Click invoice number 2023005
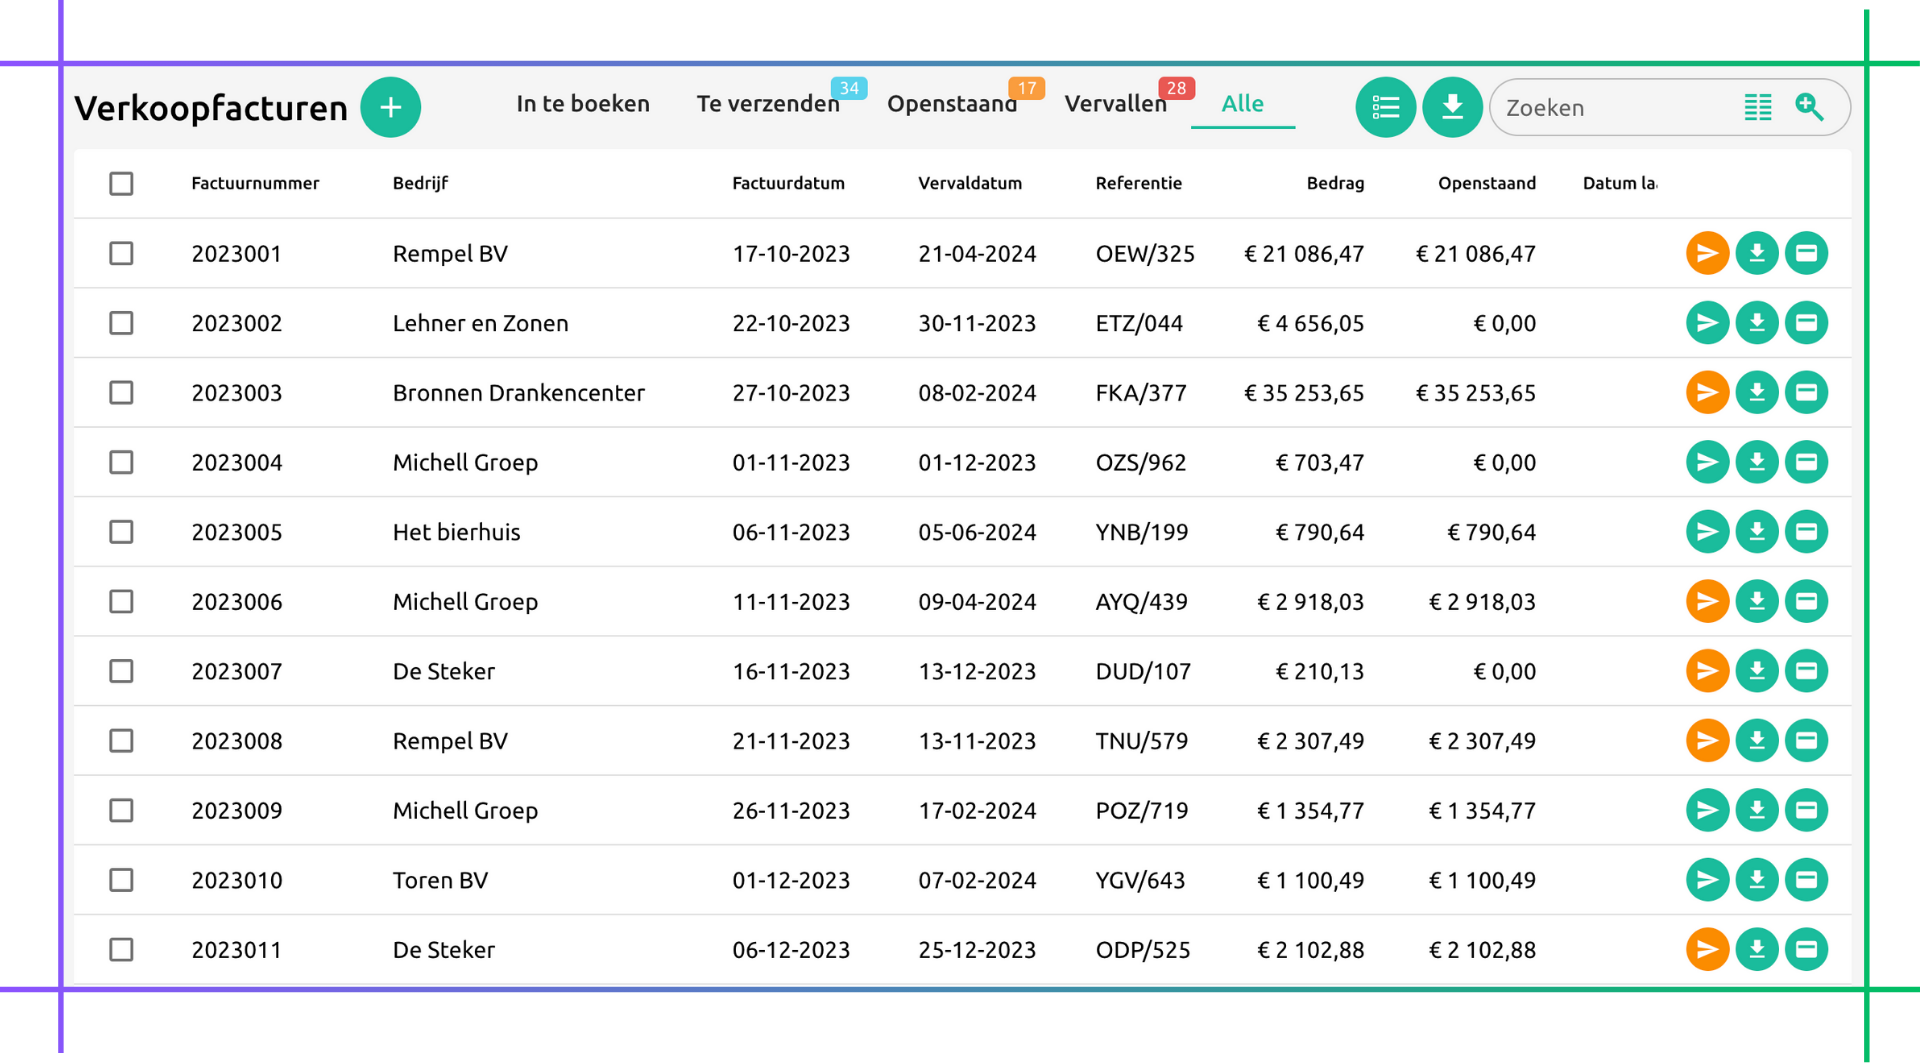Viewport: 1920px width, 1063px height. [237, 532]
